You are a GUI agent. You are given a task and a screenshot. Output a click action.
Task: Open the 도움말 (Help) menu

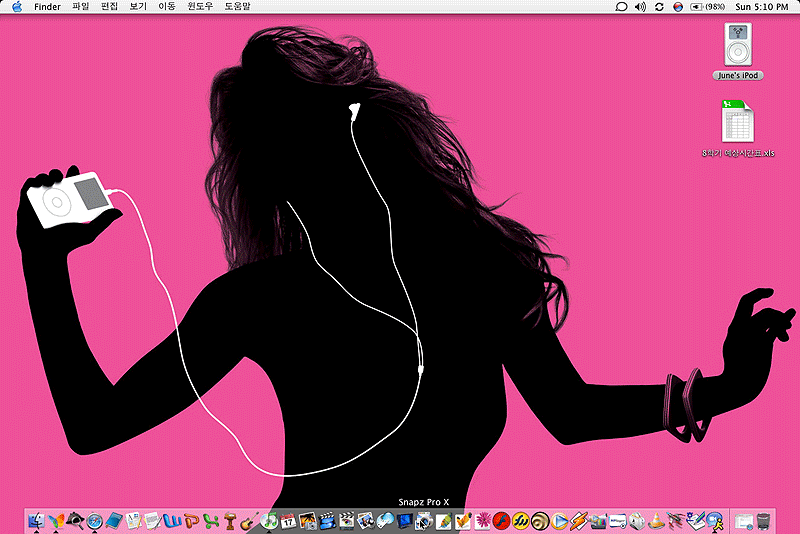pos(237,7)
